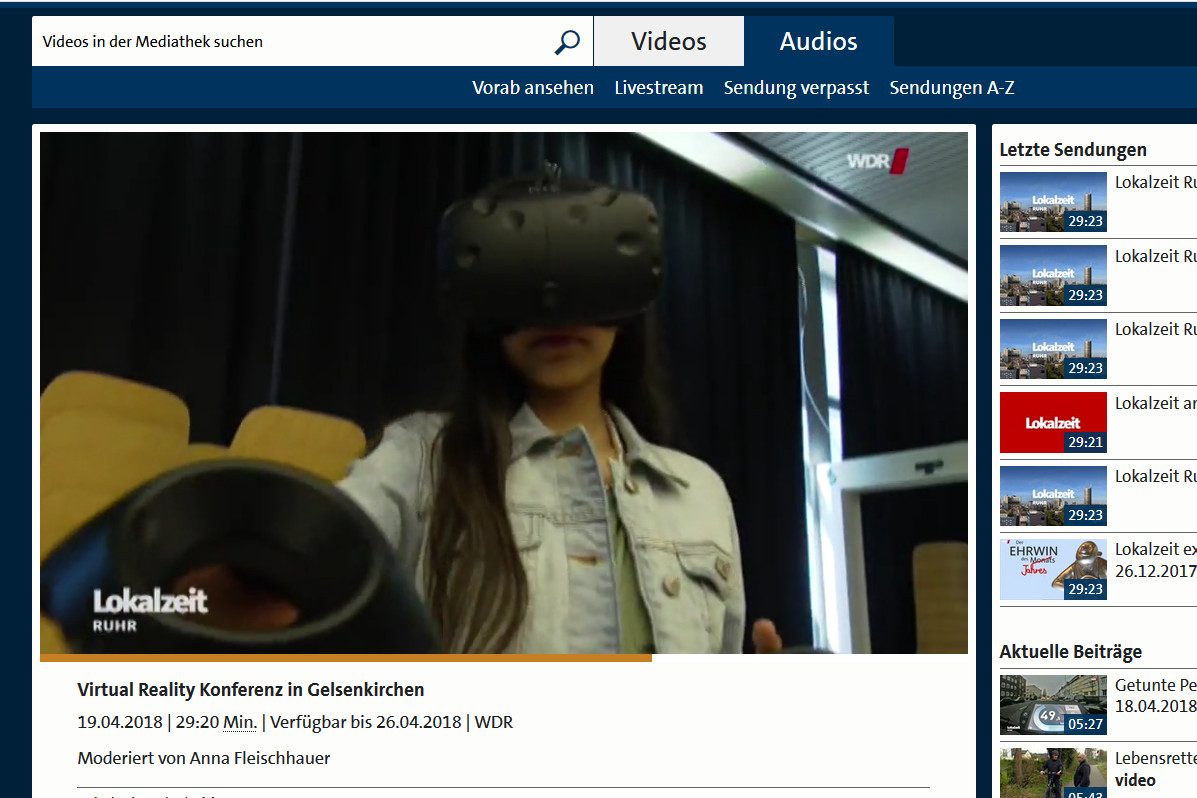The image size is (1197, 798).
Task: Play the Virtual Reality Konferenz video
Action: click(x=503, y=392)
